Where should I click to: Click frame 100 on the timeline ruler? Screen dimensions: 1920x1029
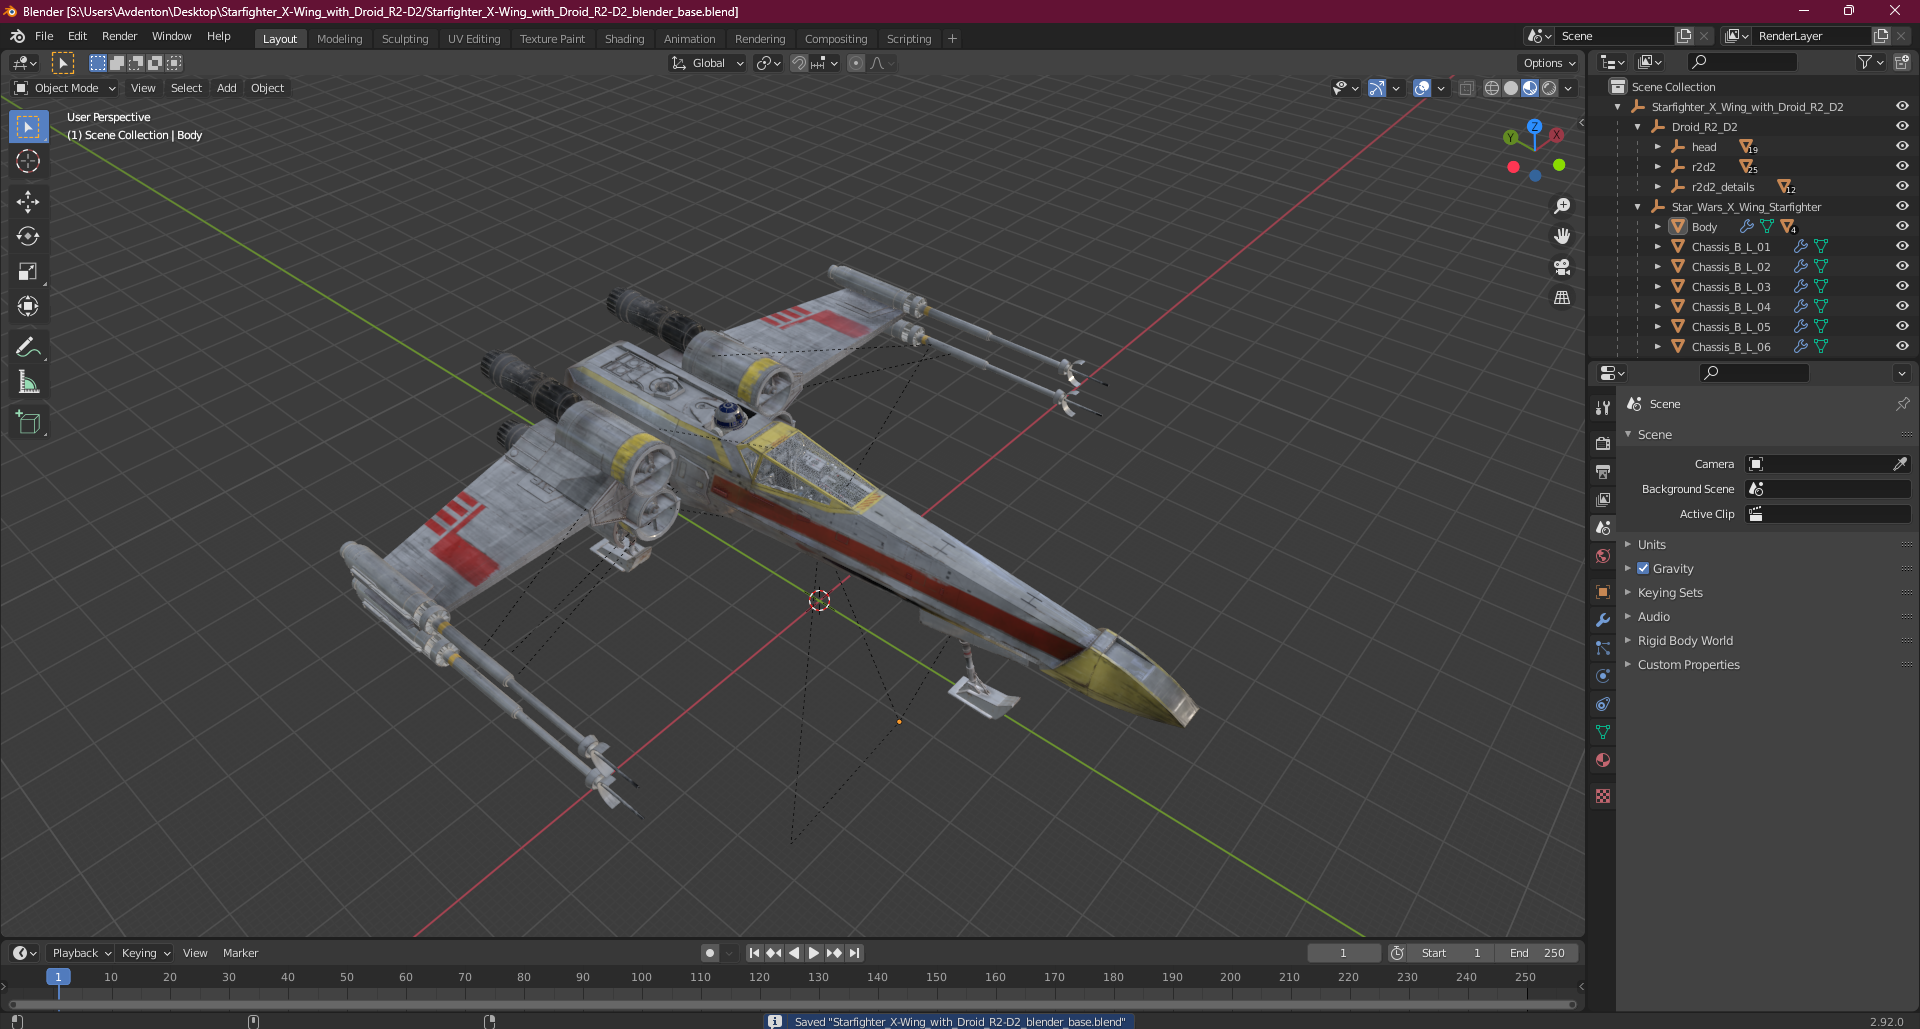pos(641,977)
